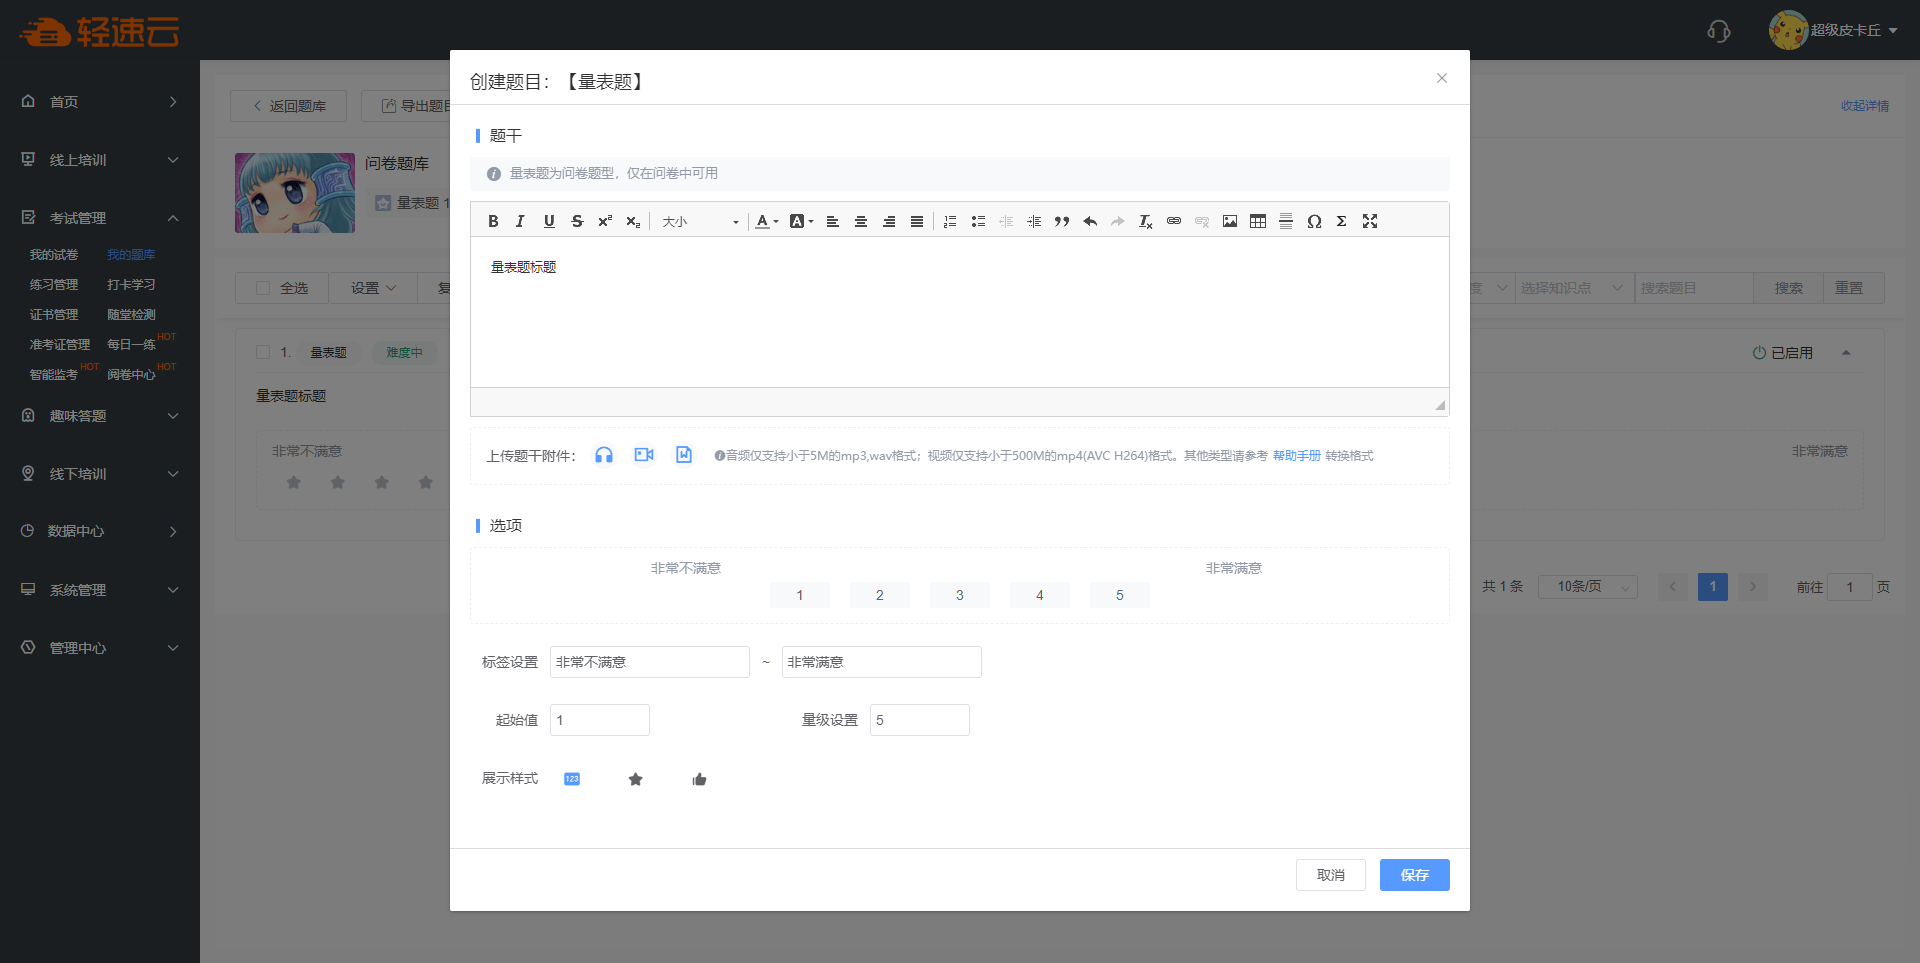Open the 帮助手册 link
Screen dimensions: 1920x963
click(1296, 456)
